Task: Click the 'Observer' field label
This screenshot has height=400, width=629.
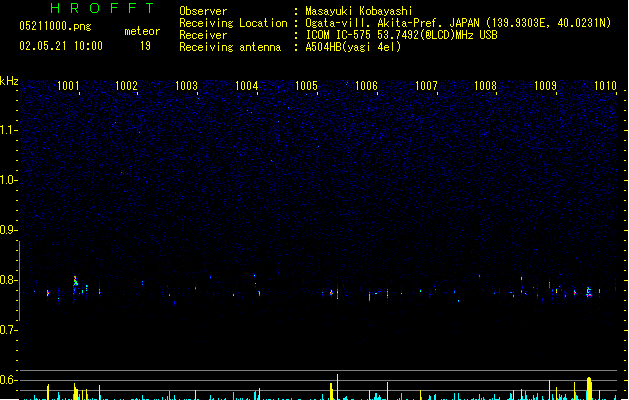Action: click(x=203, y=11)
